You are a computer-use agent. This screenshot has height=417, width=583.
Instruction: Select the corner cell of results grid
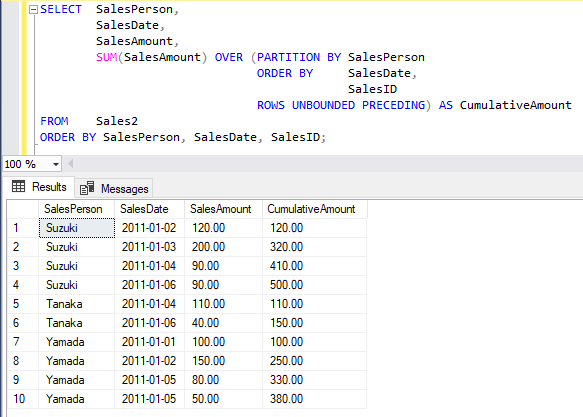tap(23, 209)
